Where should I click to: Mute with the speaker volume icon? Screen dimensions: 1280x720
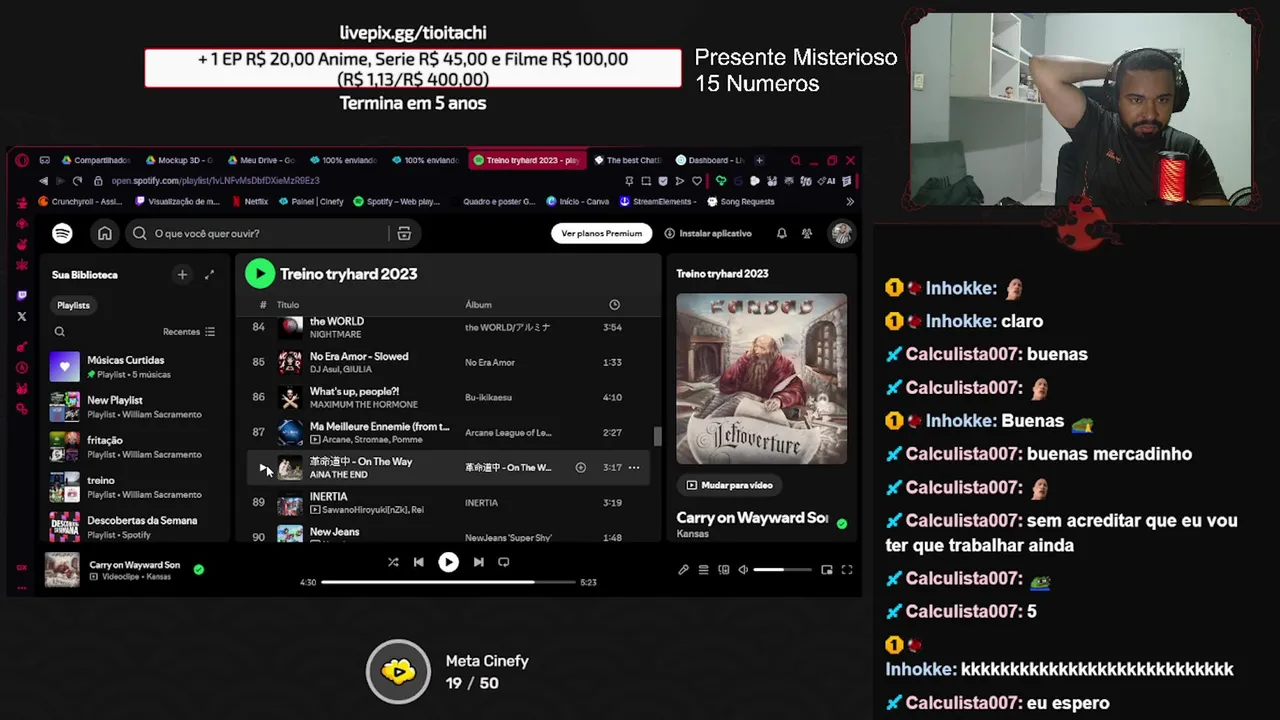pos(743,570)
